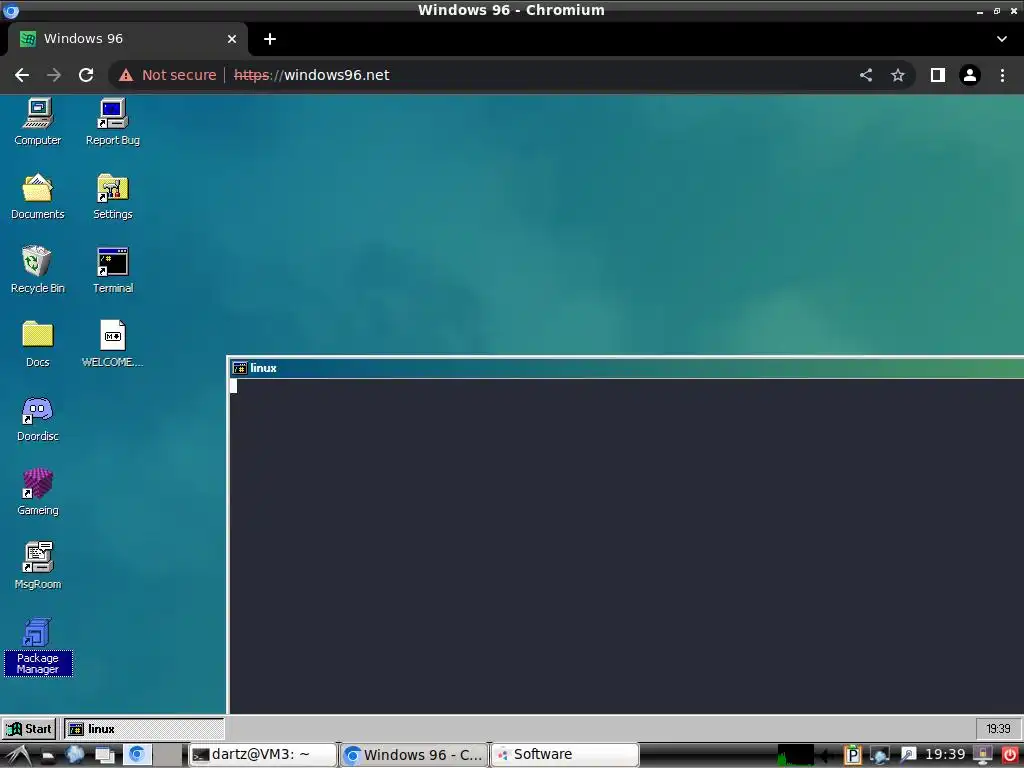Viewport: 1024px width, 768px height.
Task: Close the Windows 96 tab
Action: click(232, 39)
